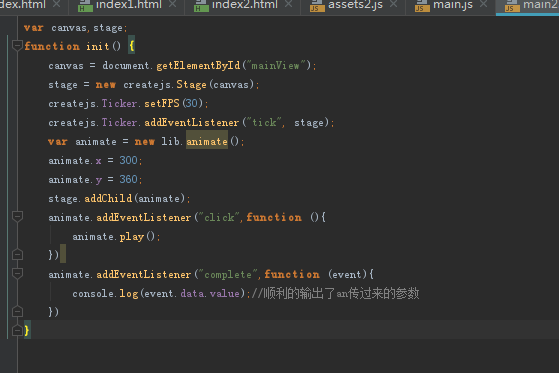Click the number 30 in setFPS
The image size is (559, 373).
192,103
